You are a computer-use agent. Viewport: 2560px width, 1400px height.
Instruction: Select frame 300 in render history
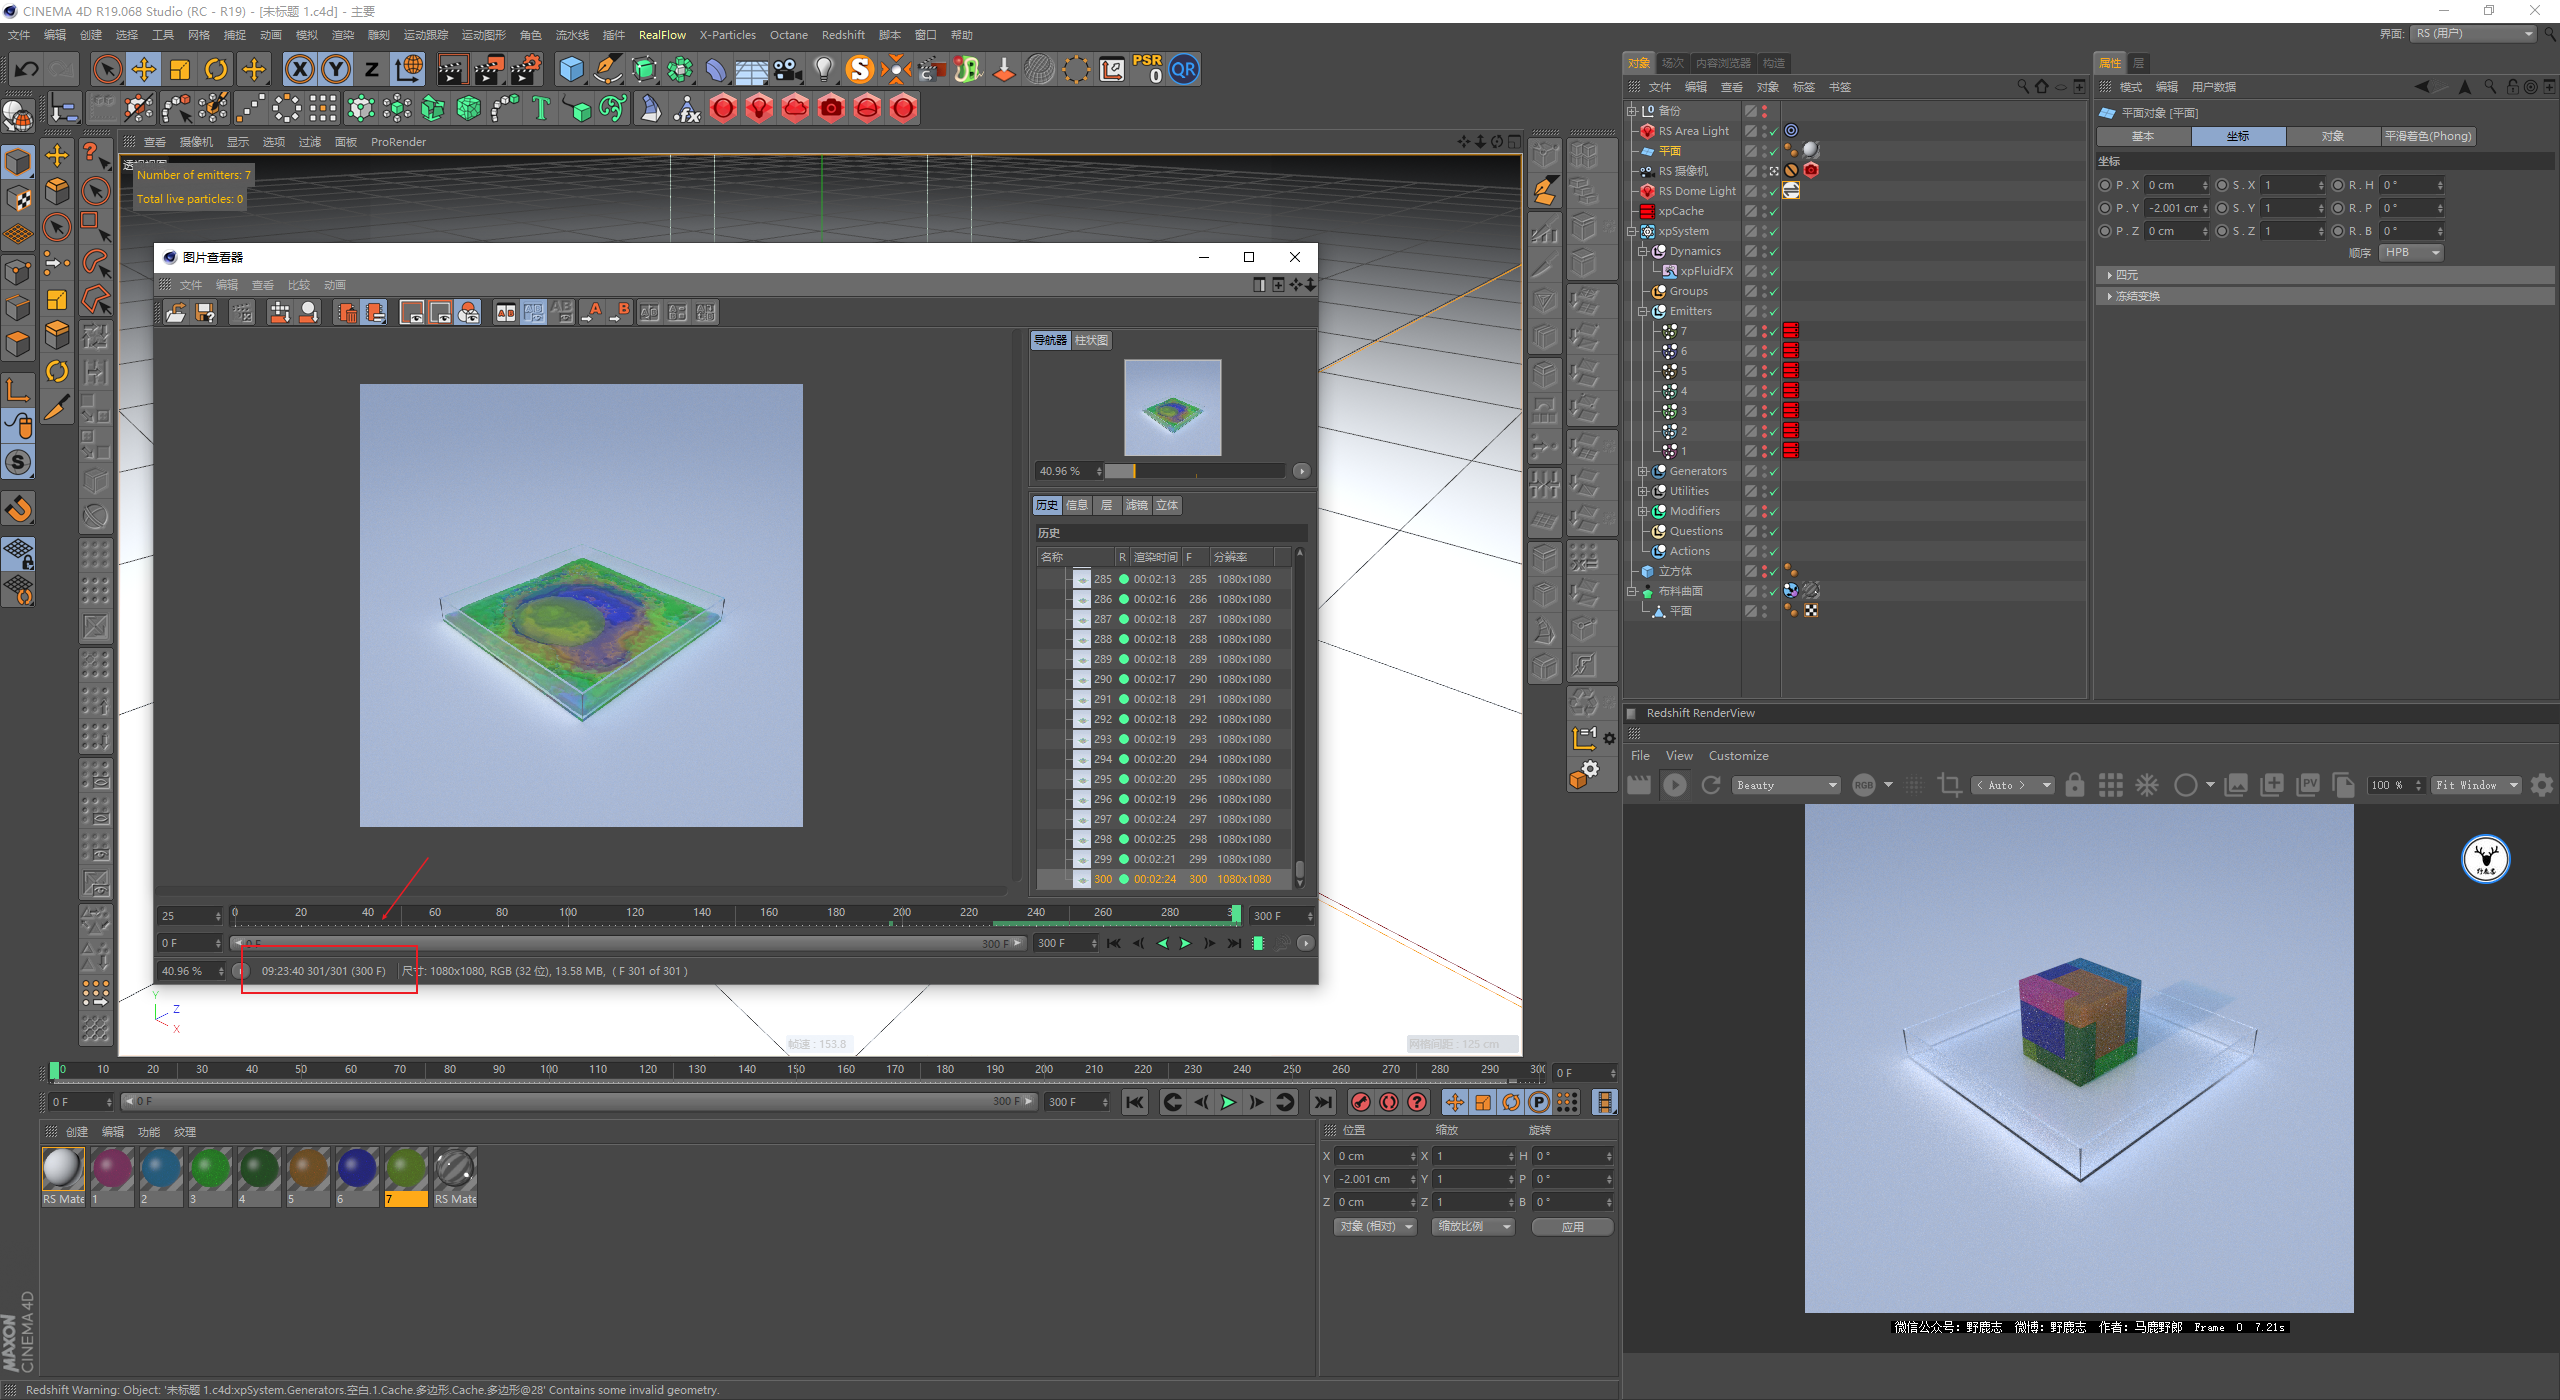1168,880
